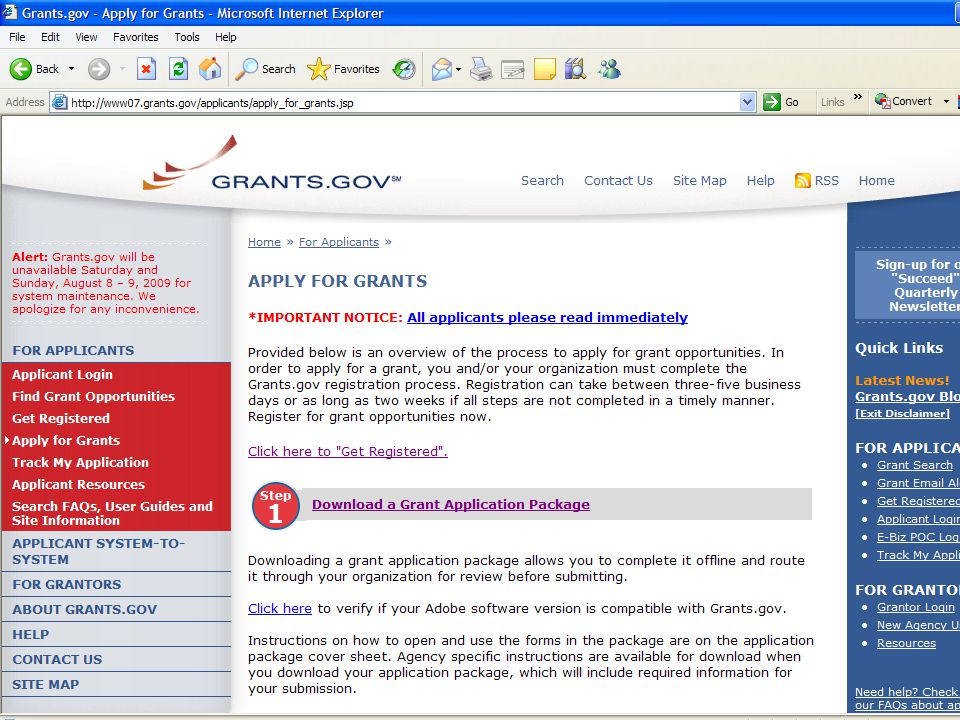Click the Convert toolbar button
This screenshot has width=960, height=720.
click(x=904, y=101)
